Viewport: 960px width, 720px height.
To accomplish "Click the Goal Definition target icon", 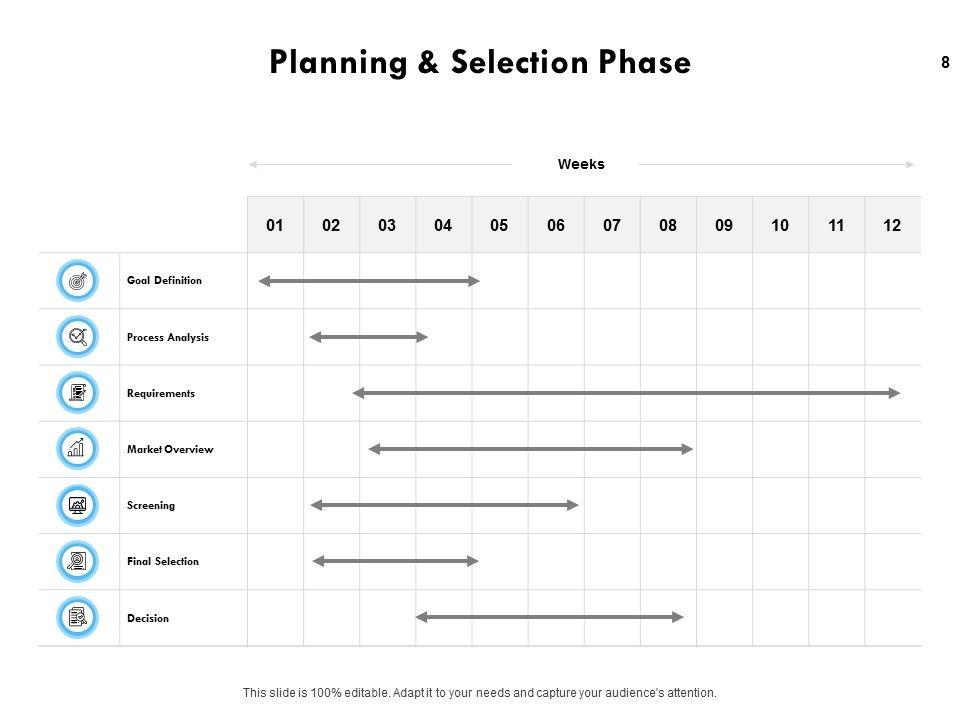I will 78,281.
